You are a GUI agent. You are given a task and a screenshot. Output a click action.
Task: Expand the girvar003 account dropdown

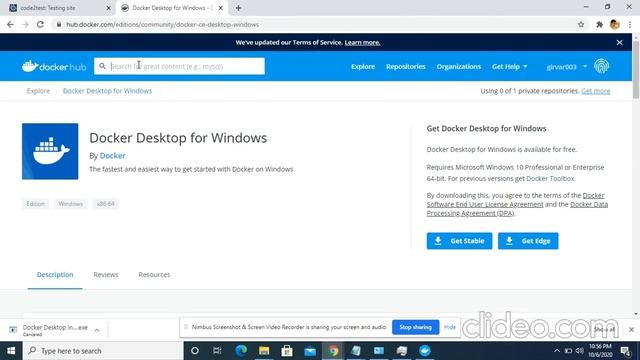[567, 67]
